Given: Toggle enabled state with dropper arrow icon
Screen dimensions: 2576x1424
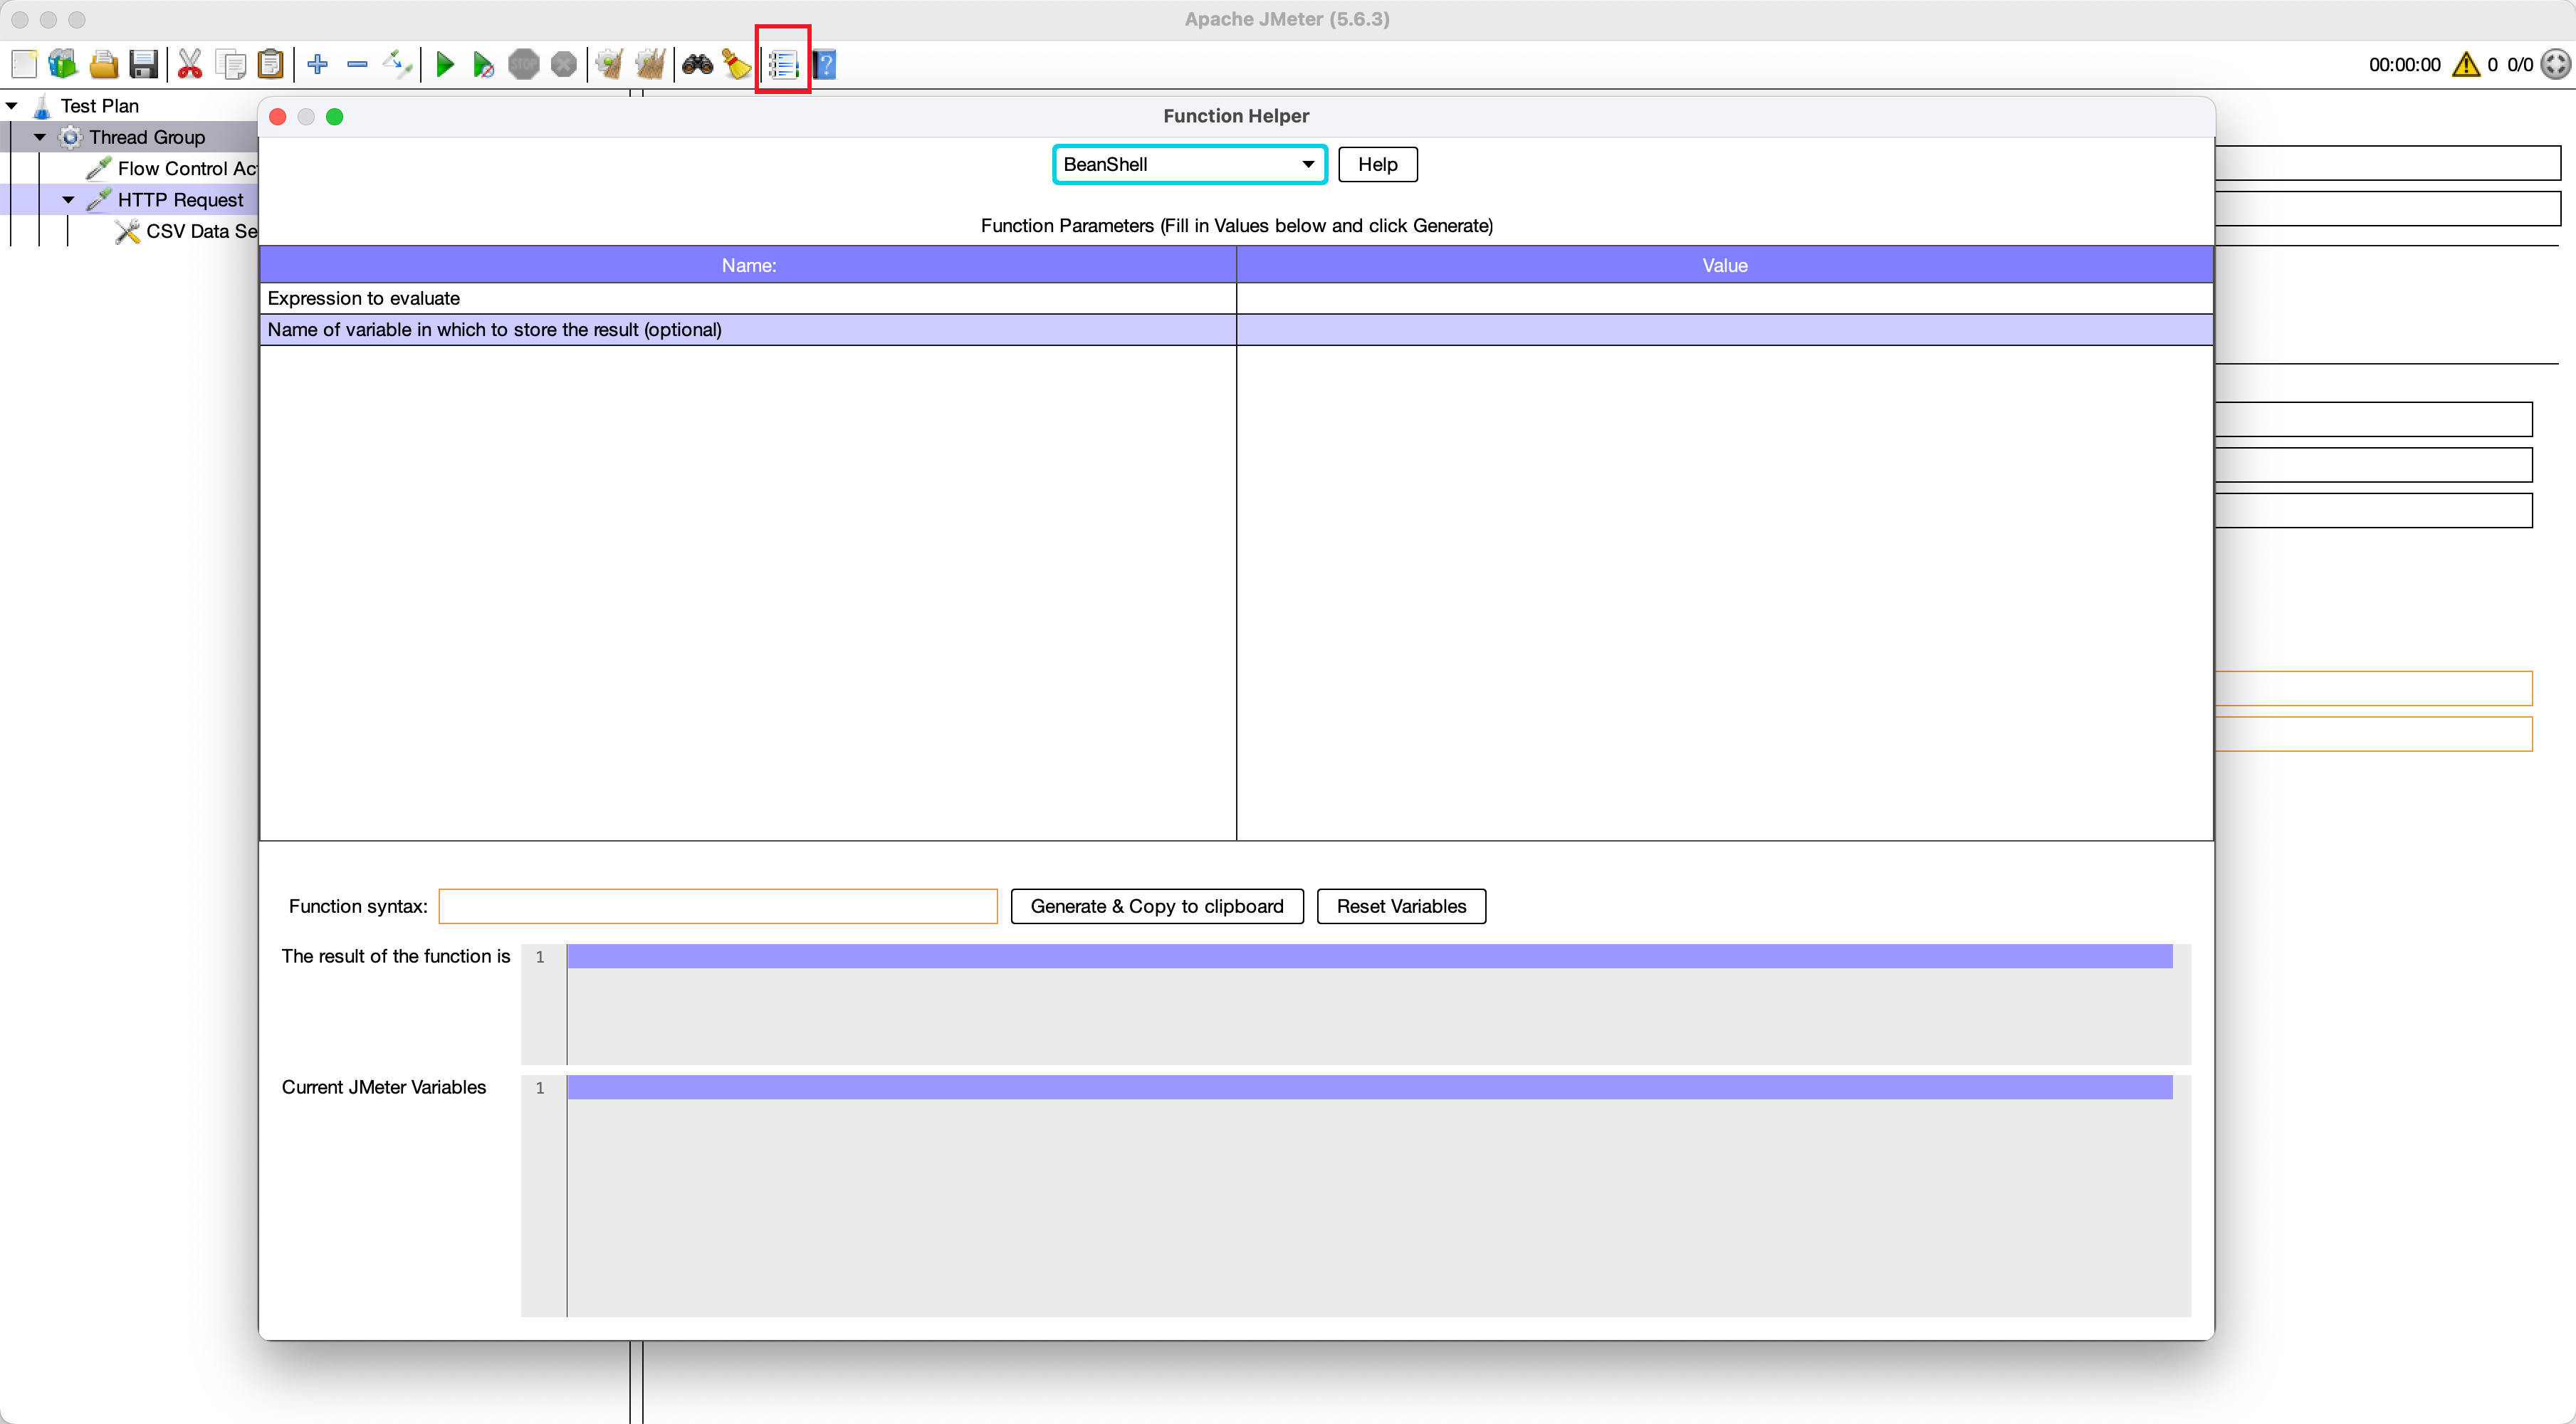Looking at the screenshot, I should [397, 65].
